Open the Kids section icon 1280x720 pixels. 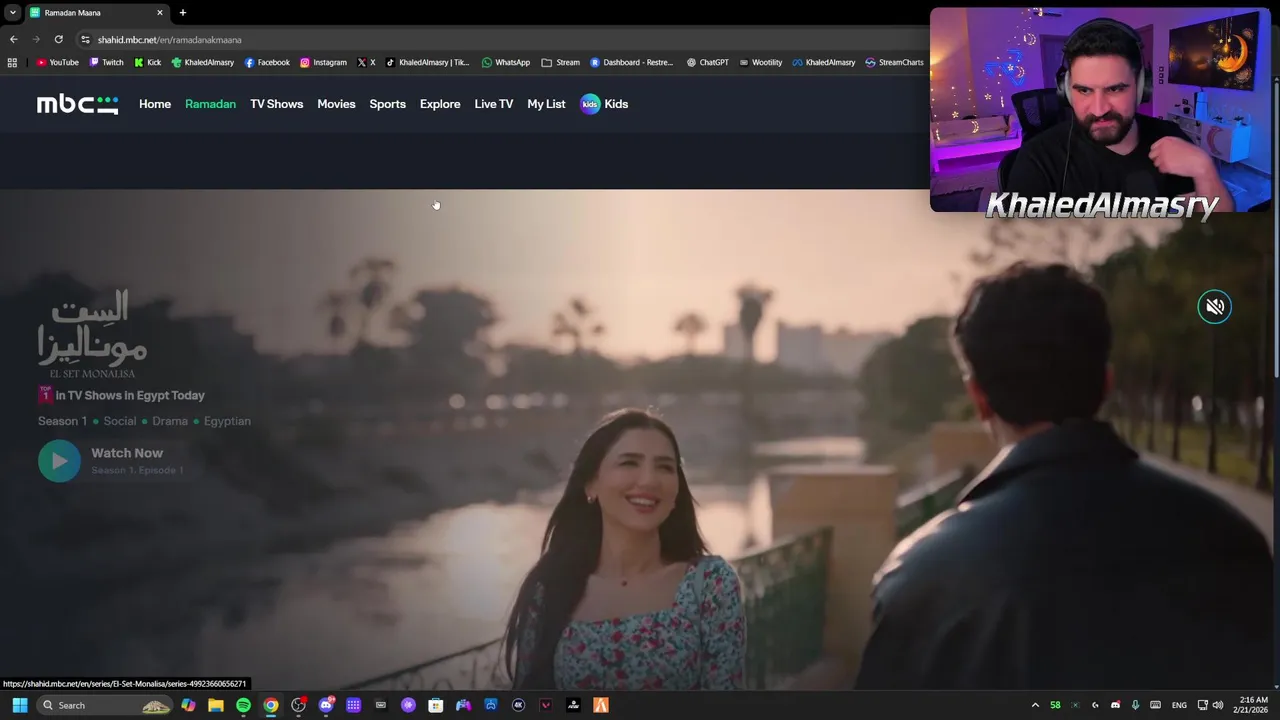tap(590, 104)
